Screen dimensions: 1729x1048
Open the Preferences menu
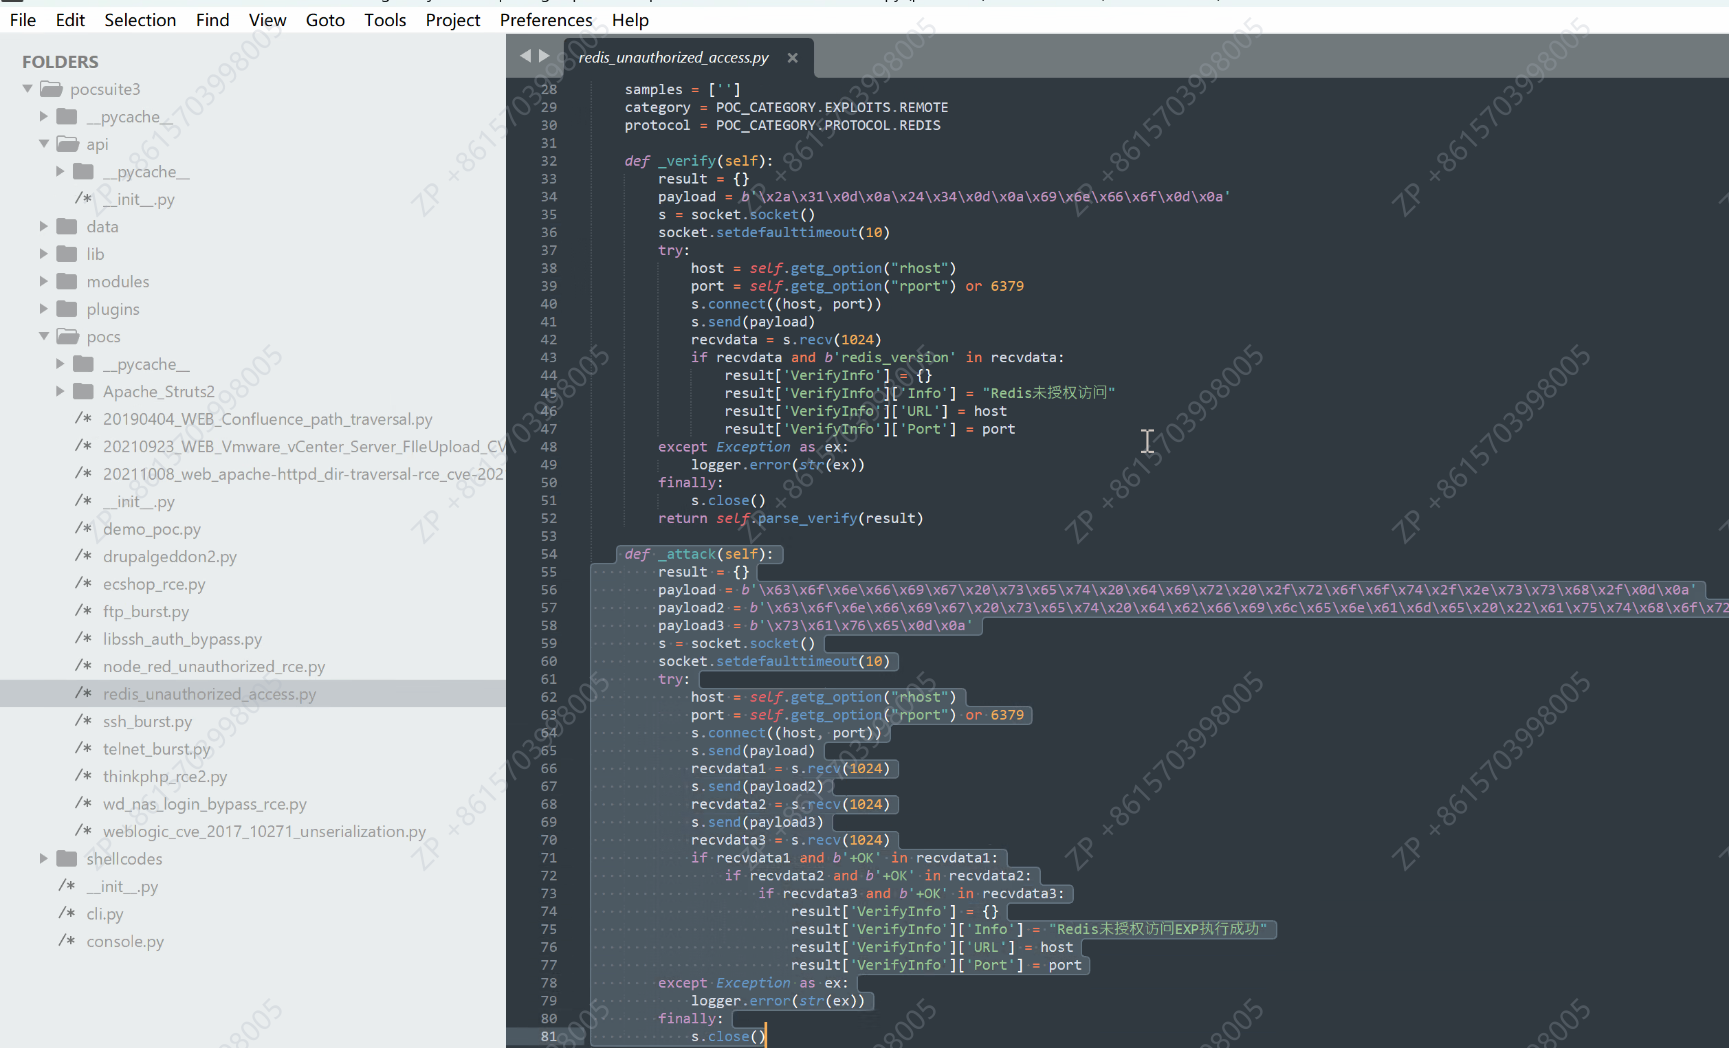[x=546, y=20]
